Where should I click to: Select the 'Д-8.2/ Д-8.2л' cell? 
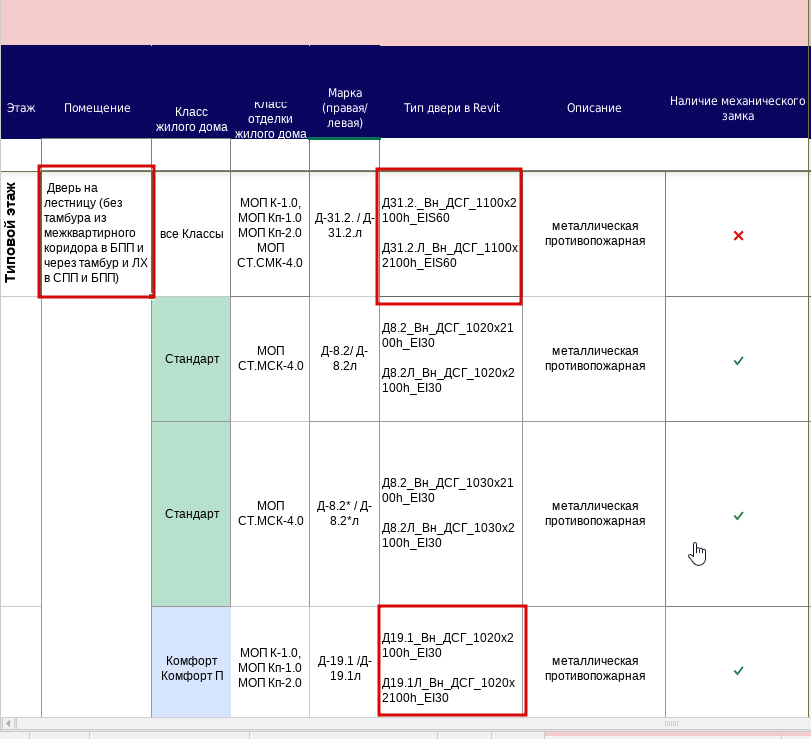(x=344, y=359)
